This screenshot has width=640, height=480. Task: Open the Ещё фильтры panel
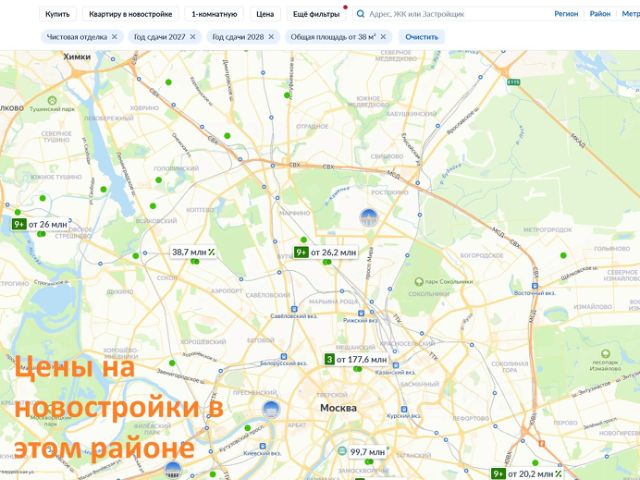pyautogui.click(x=316, y=14)
